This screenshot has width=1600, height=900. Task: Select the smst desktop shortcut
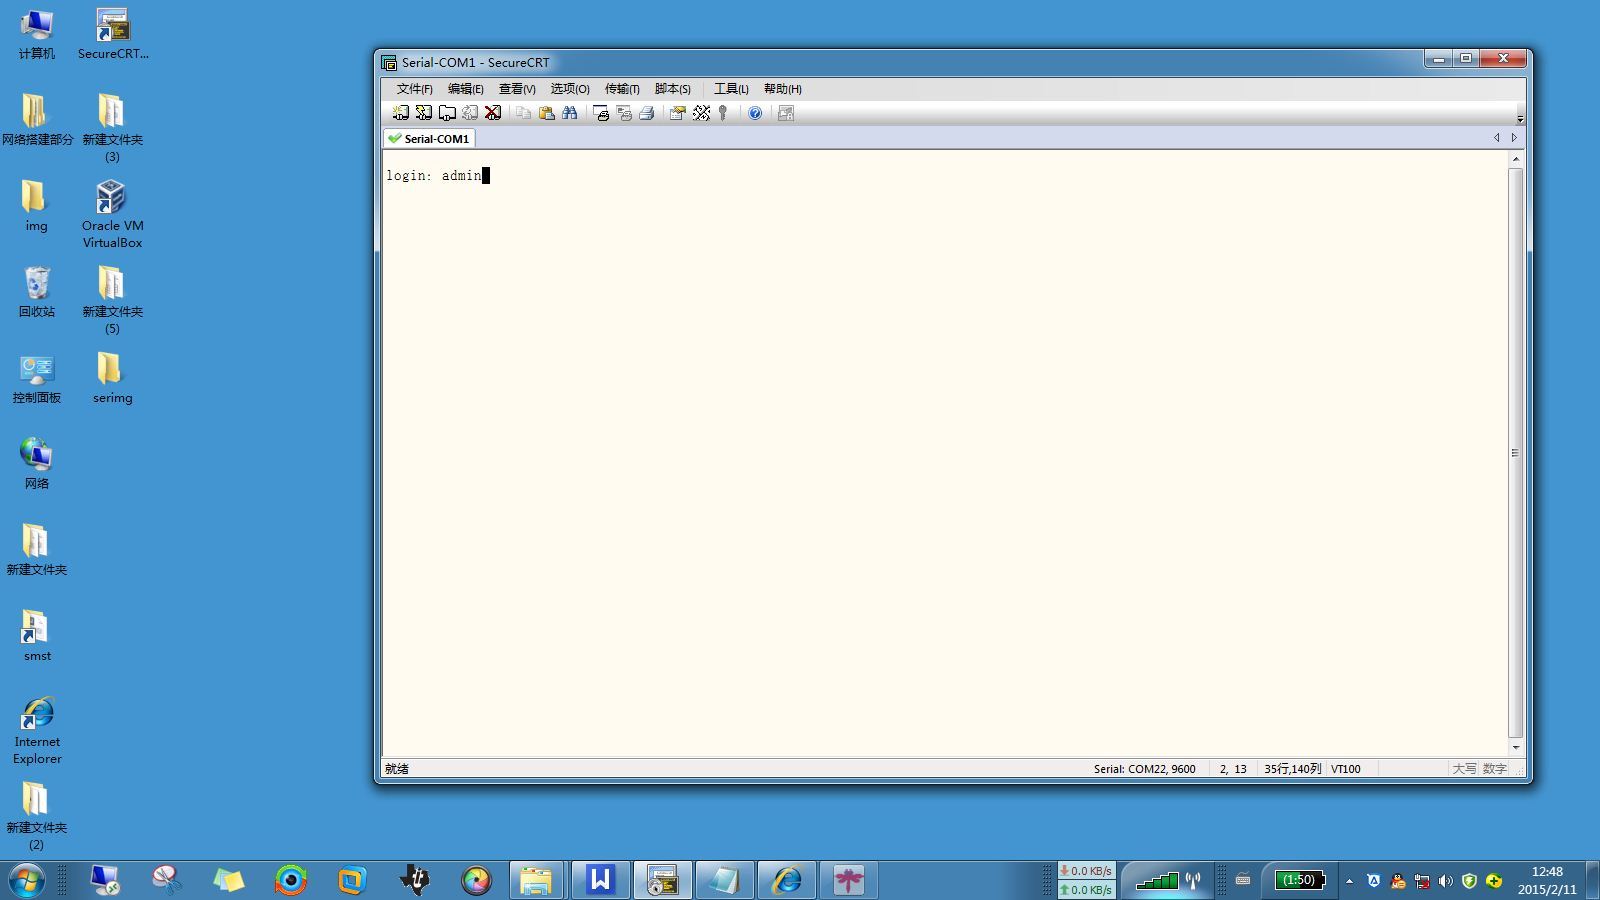coord(37,636)
